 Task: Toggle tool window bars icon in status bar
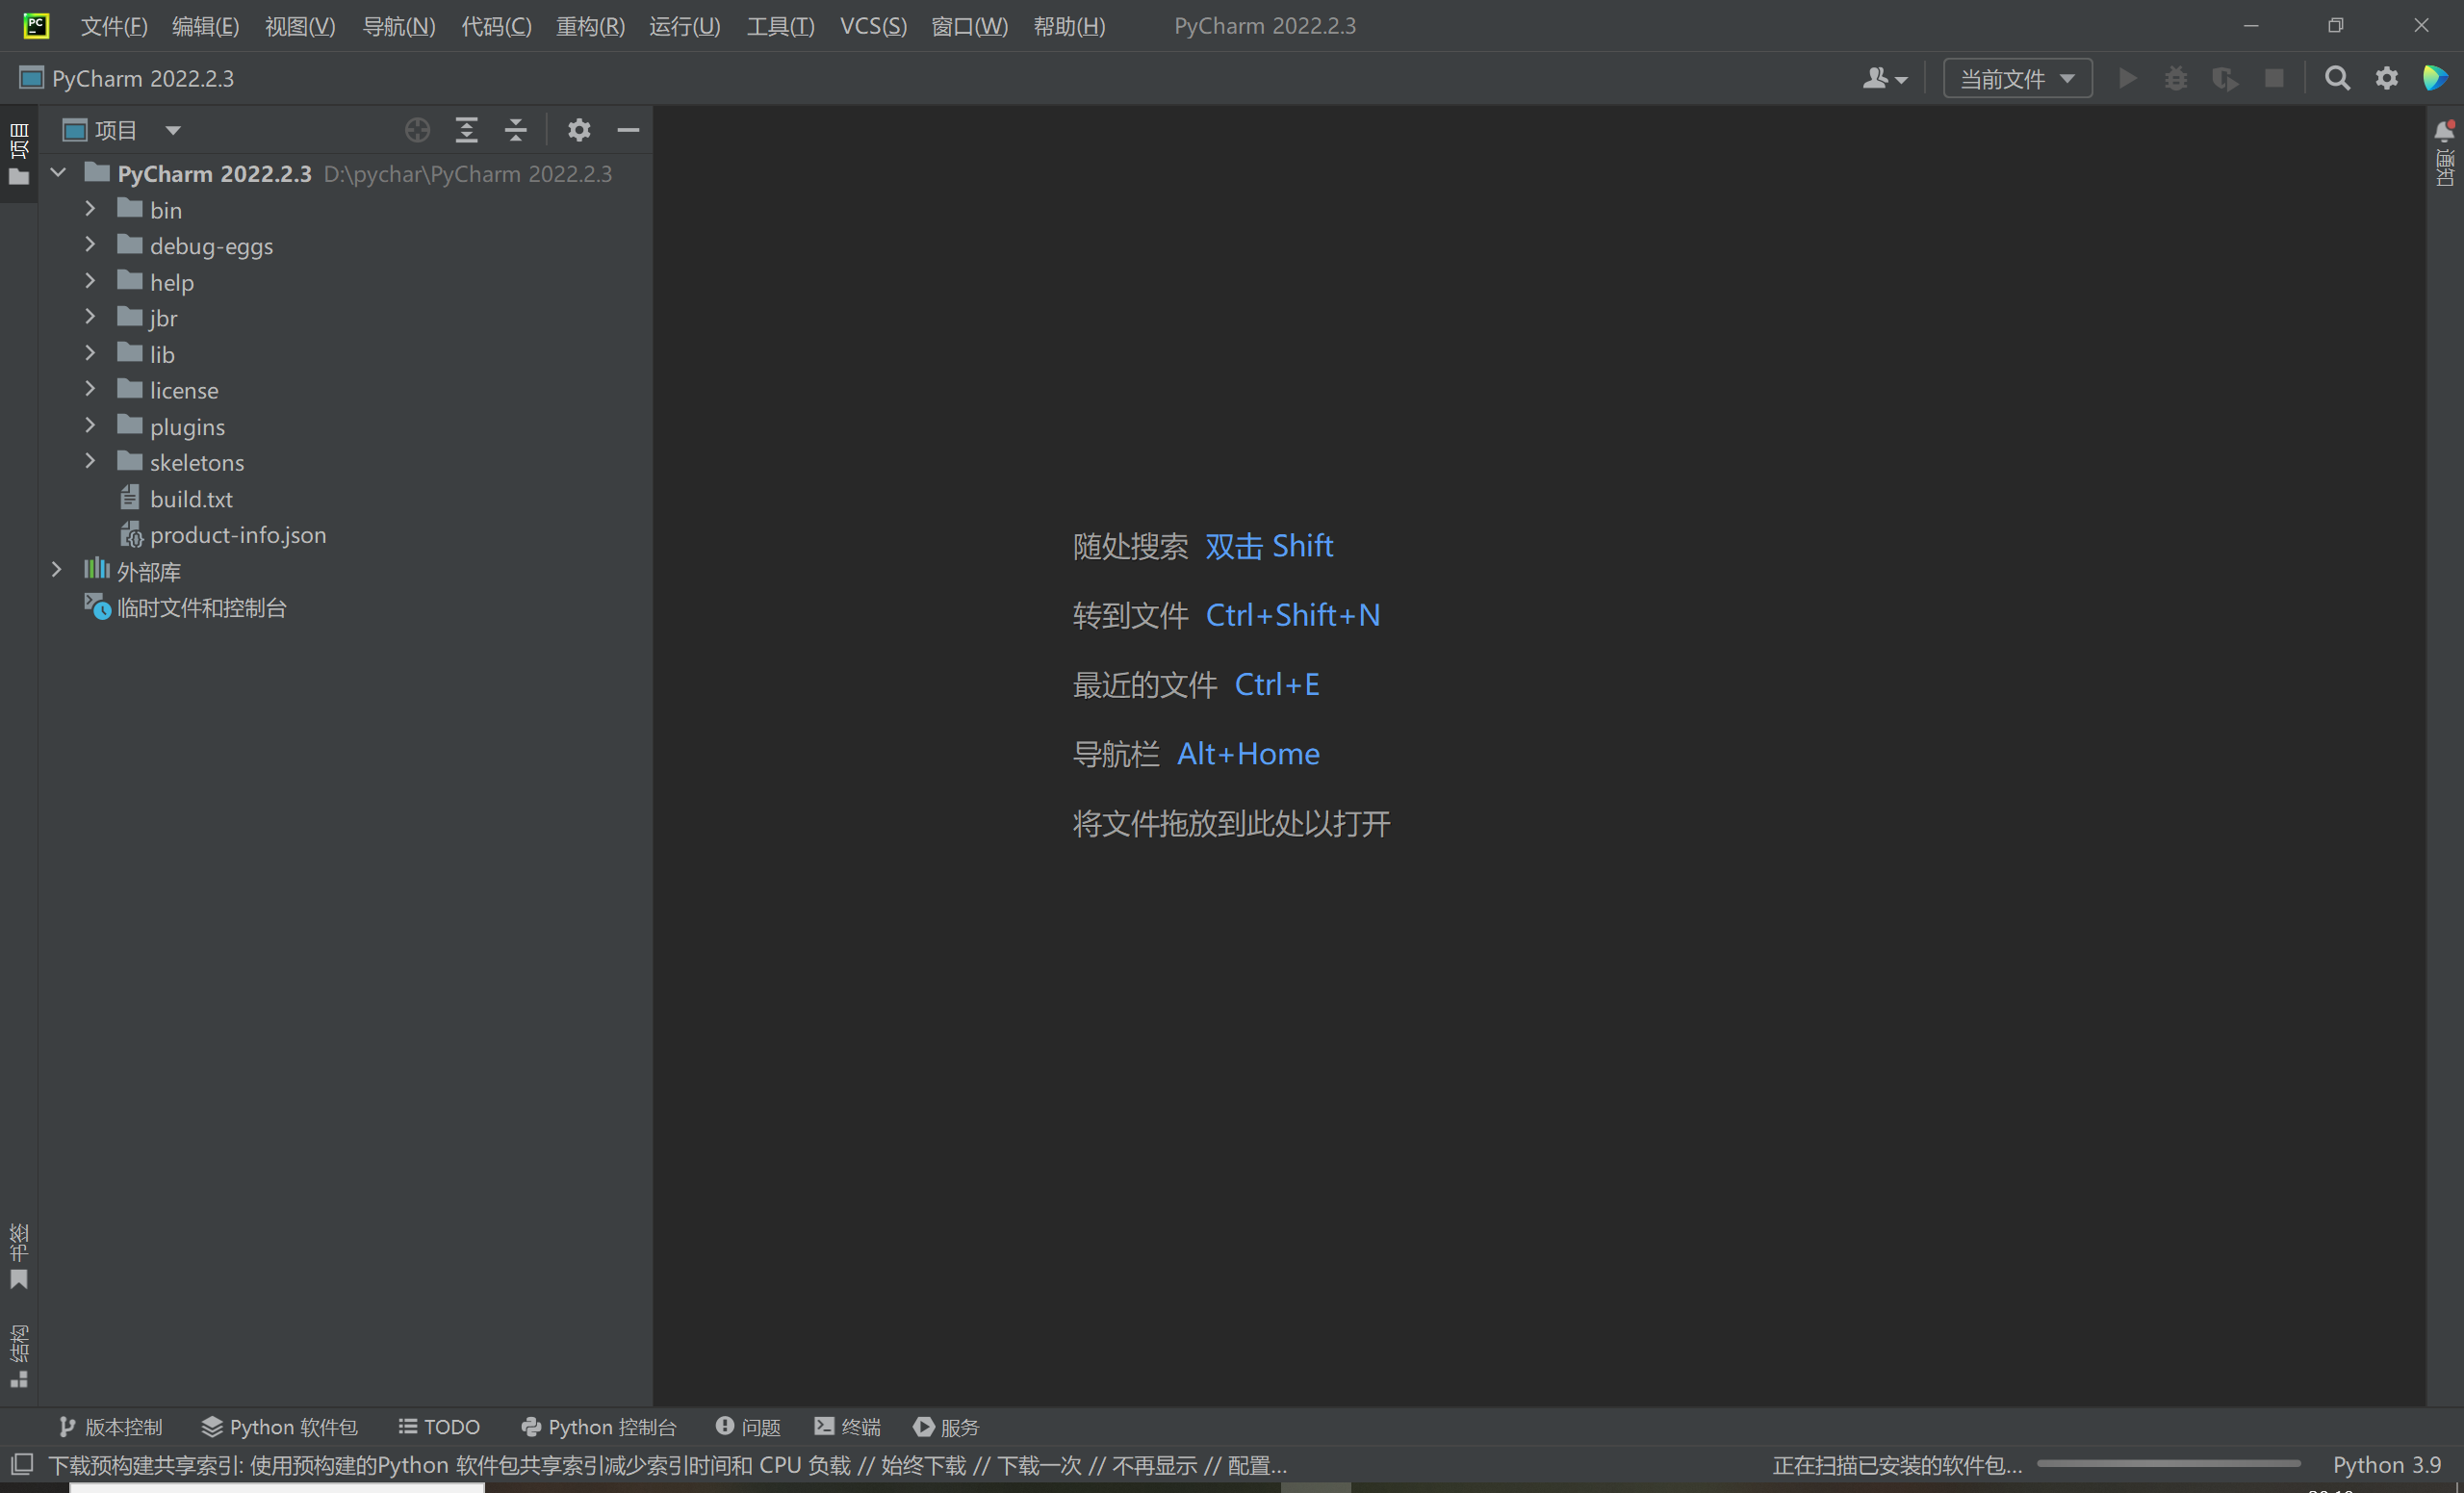(x=22, y=1465)
